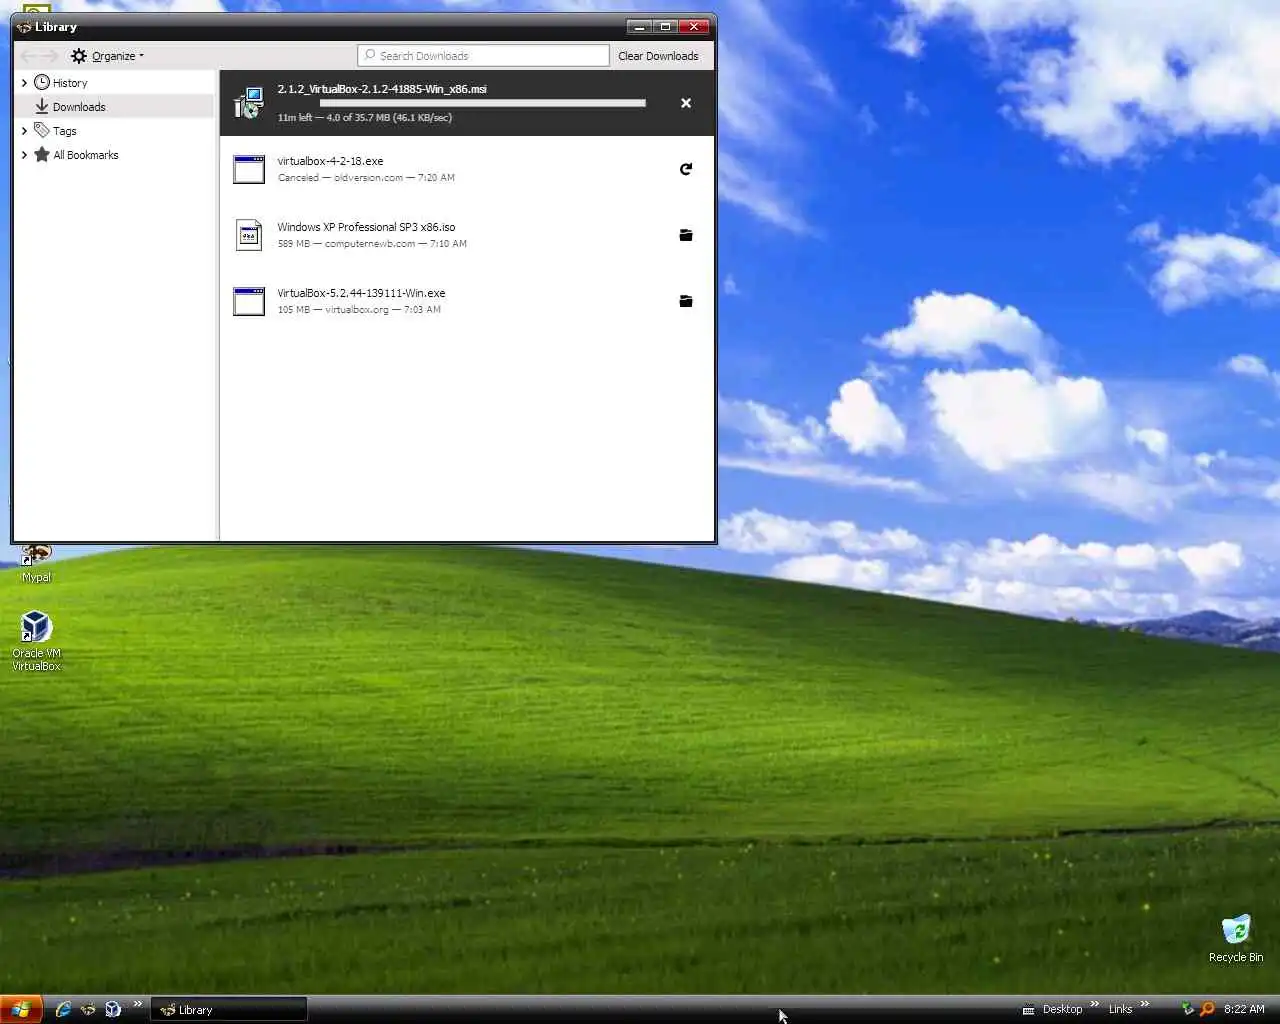Select Downloads in the sidebar

(x=115, y=106)
